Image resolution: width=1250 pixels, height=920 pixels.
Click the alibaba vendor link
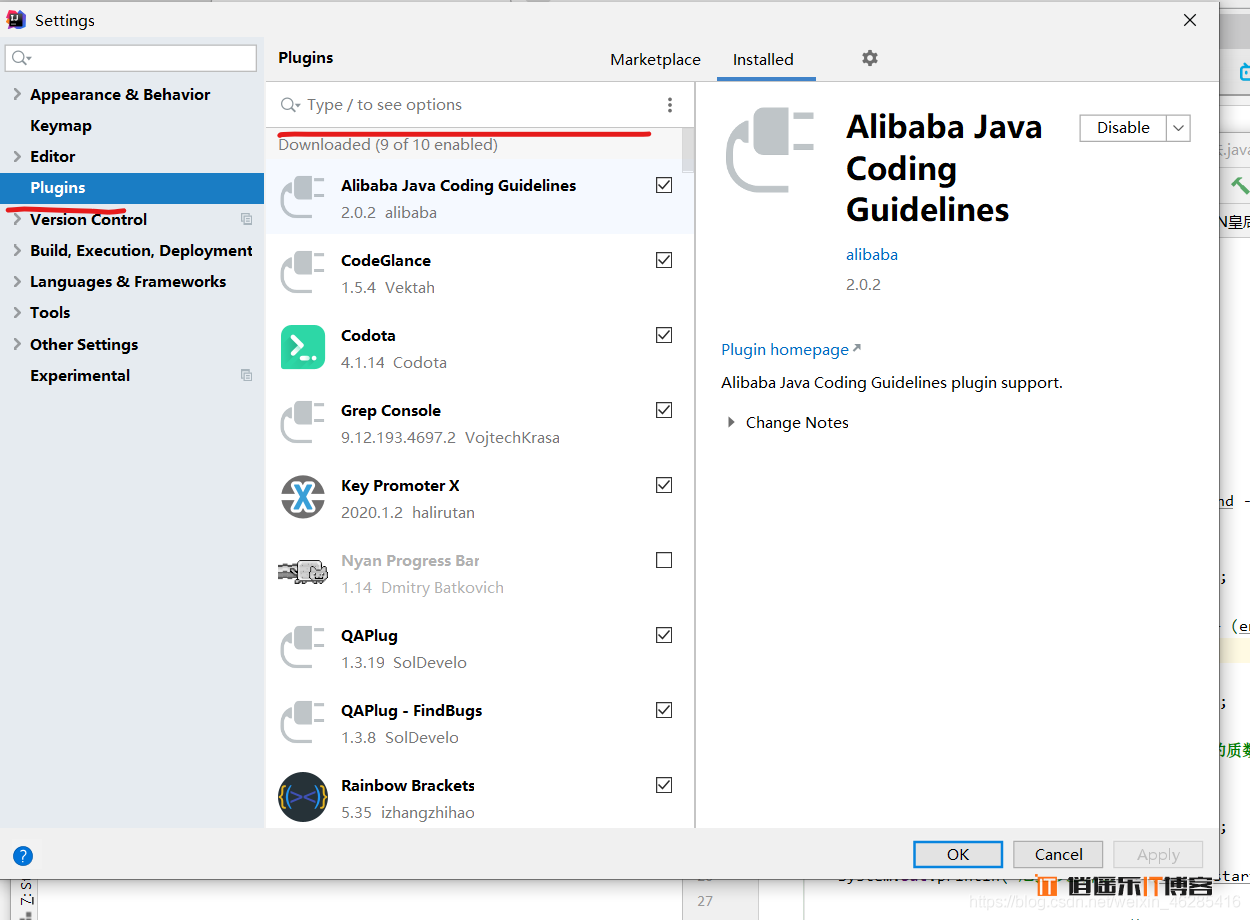872,254
